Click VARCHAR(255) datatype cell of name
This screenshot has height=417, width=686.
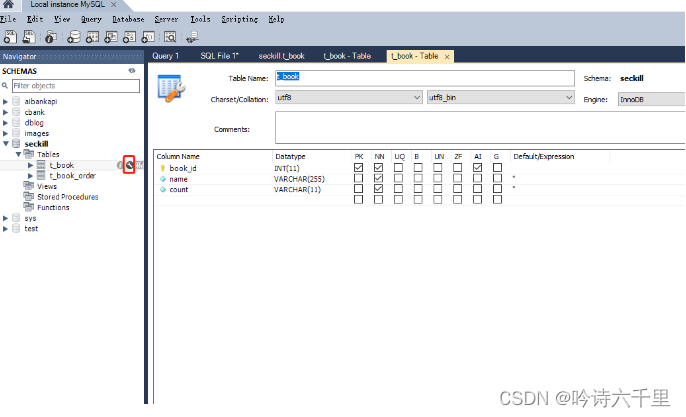(x=299, y=179)
